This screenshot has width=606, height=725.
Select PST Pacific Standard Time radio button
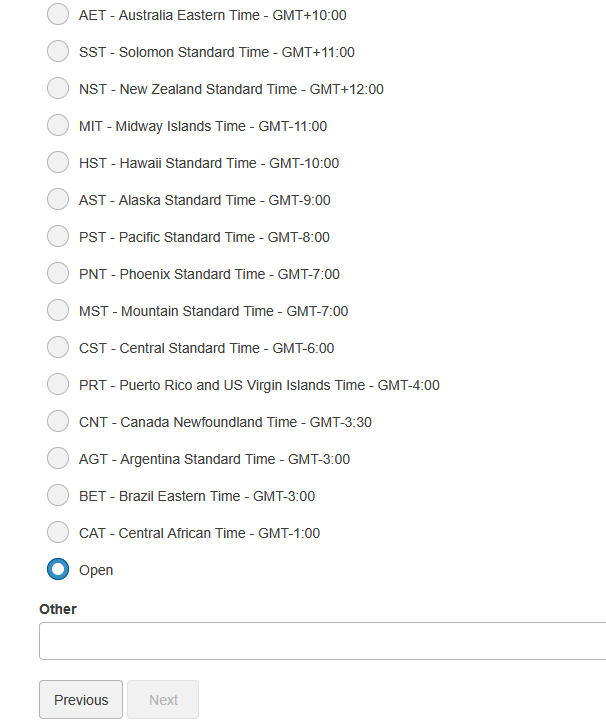pos(58,237)
